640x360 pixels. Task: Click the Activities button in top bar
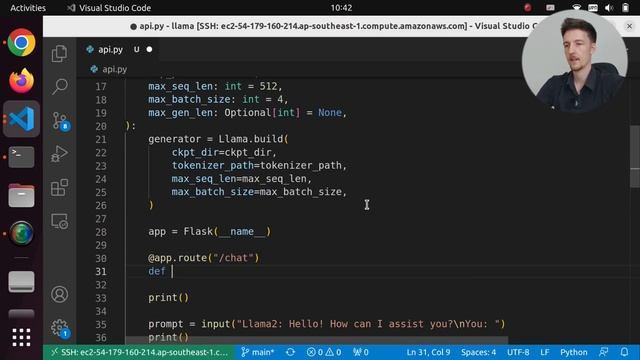tap(28, 8)
